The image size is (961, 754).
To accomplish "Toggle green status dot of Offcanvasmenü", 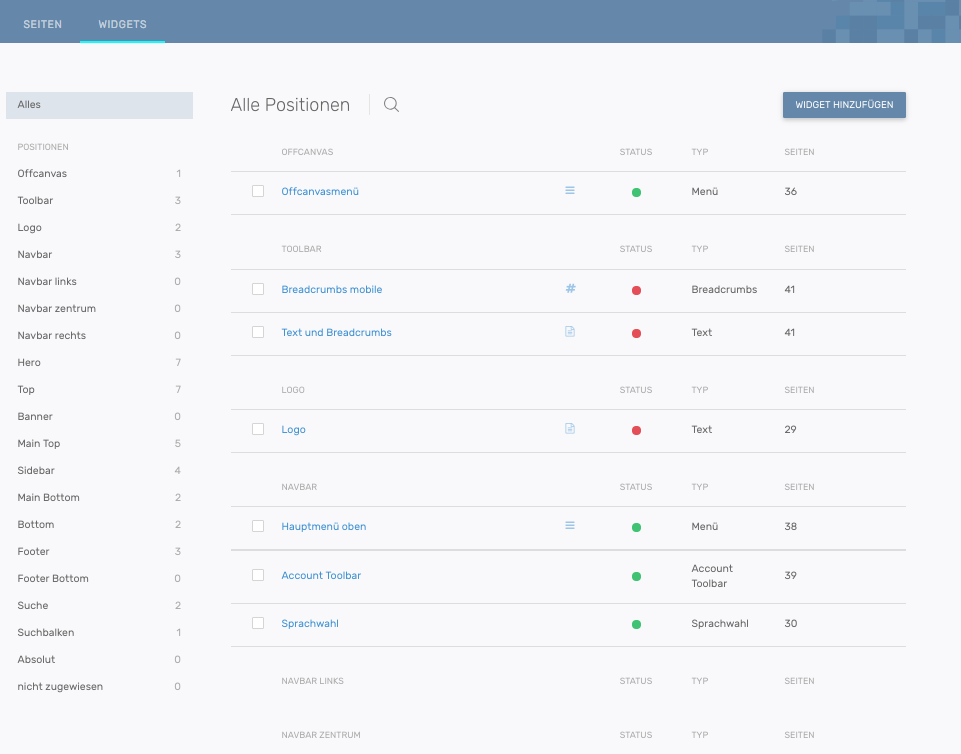I will (636, 192).
